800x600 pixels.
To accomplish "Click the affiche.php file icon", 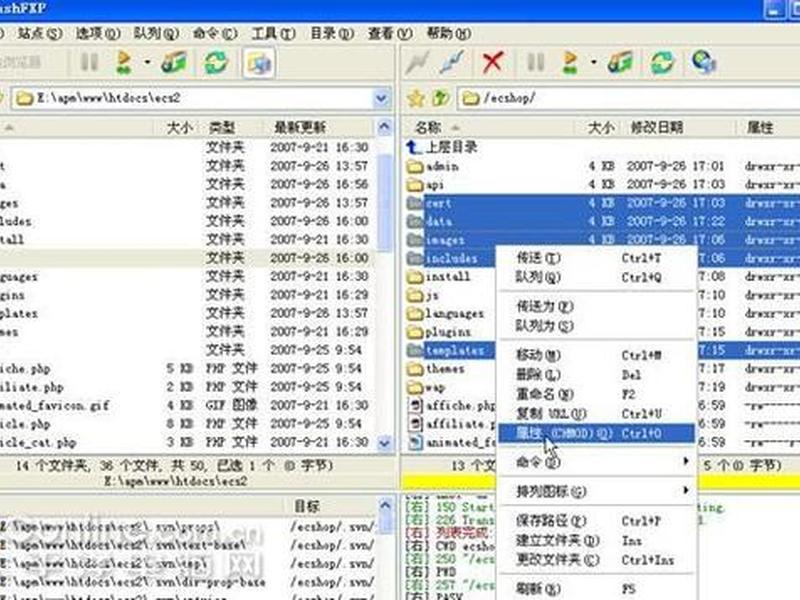I will coord(416,406).
